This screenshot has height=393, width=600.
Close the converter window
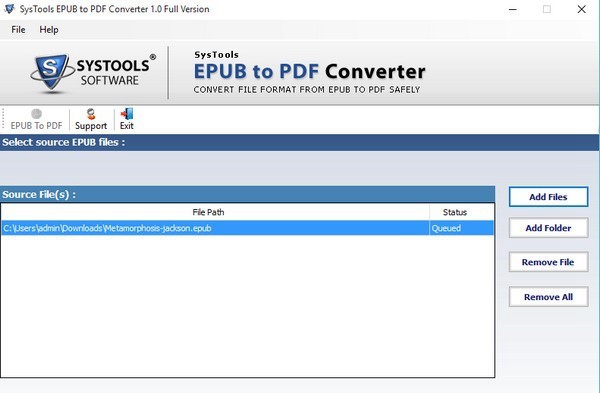(581, 9)
